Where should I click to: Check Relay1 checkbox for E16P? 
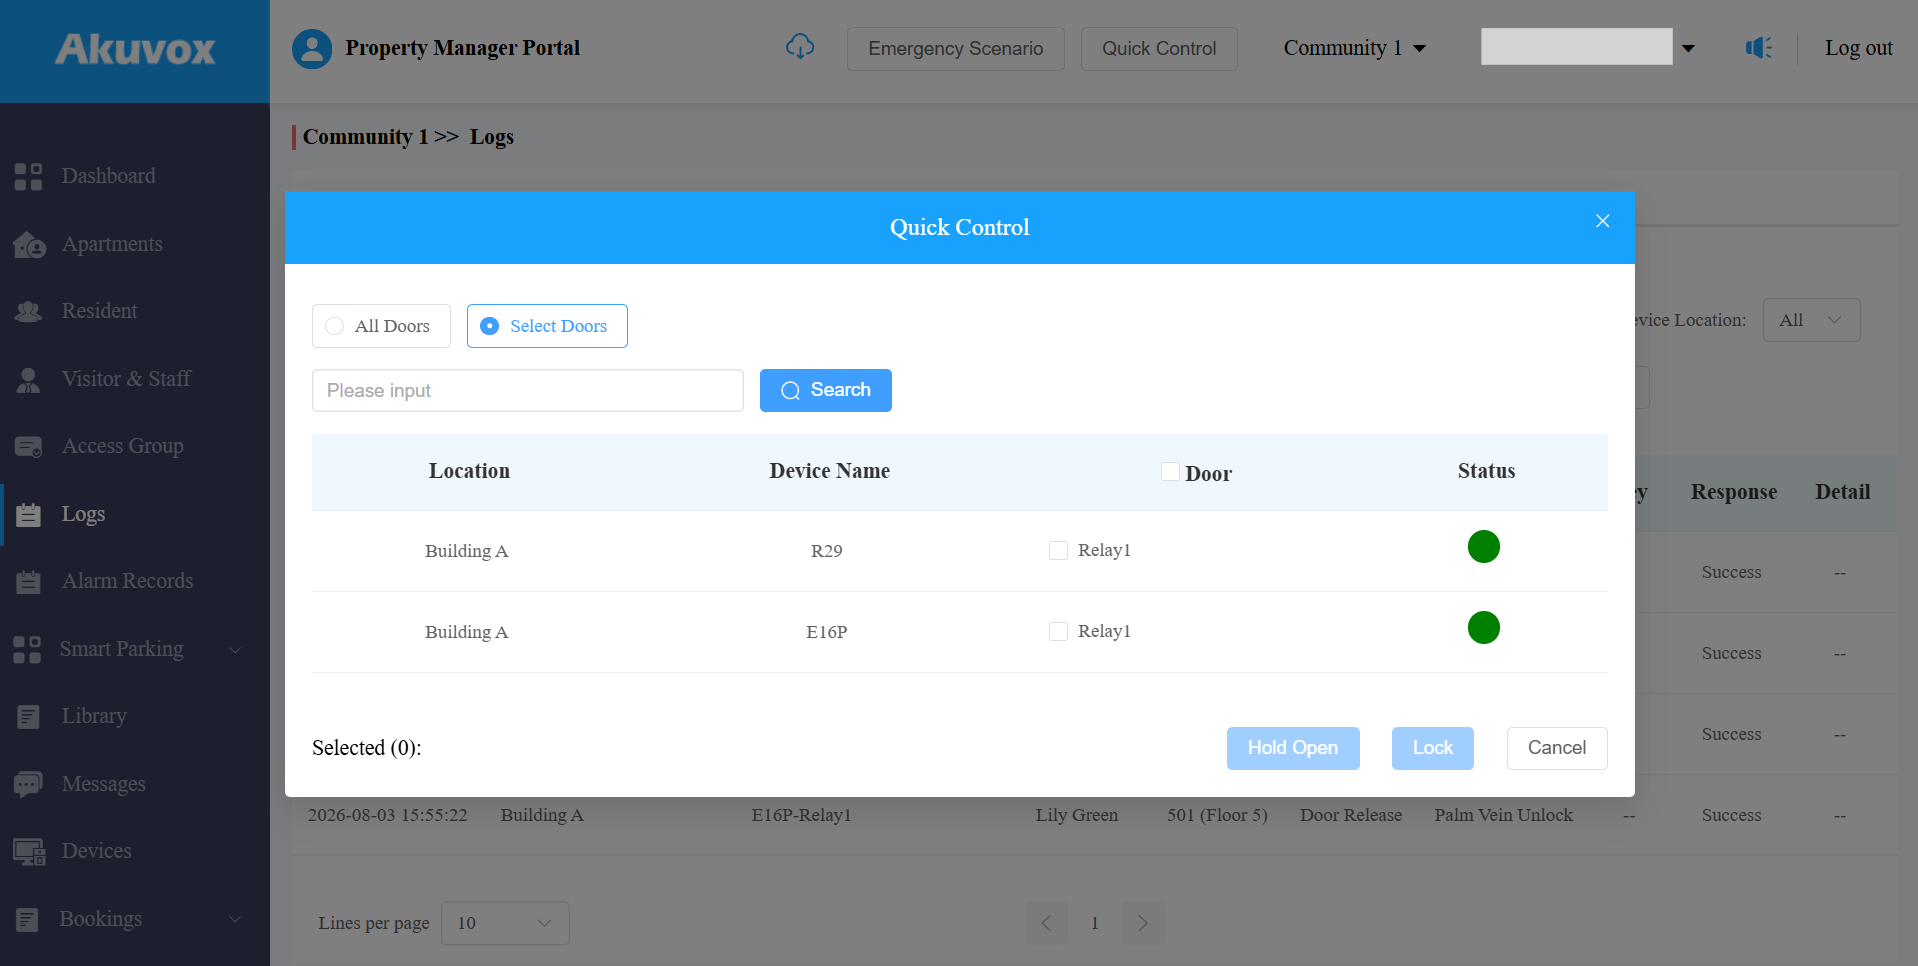pyautogui.click(x=1058, y=632)
